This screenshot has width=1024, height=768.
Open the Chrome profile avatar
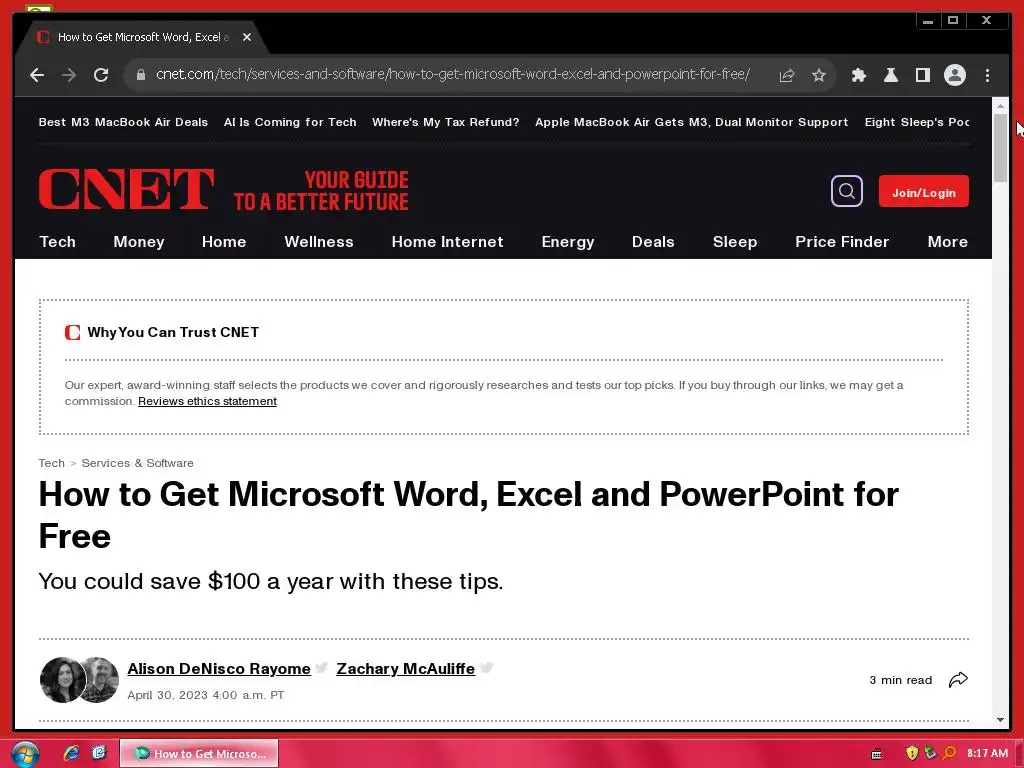point(955,75)
